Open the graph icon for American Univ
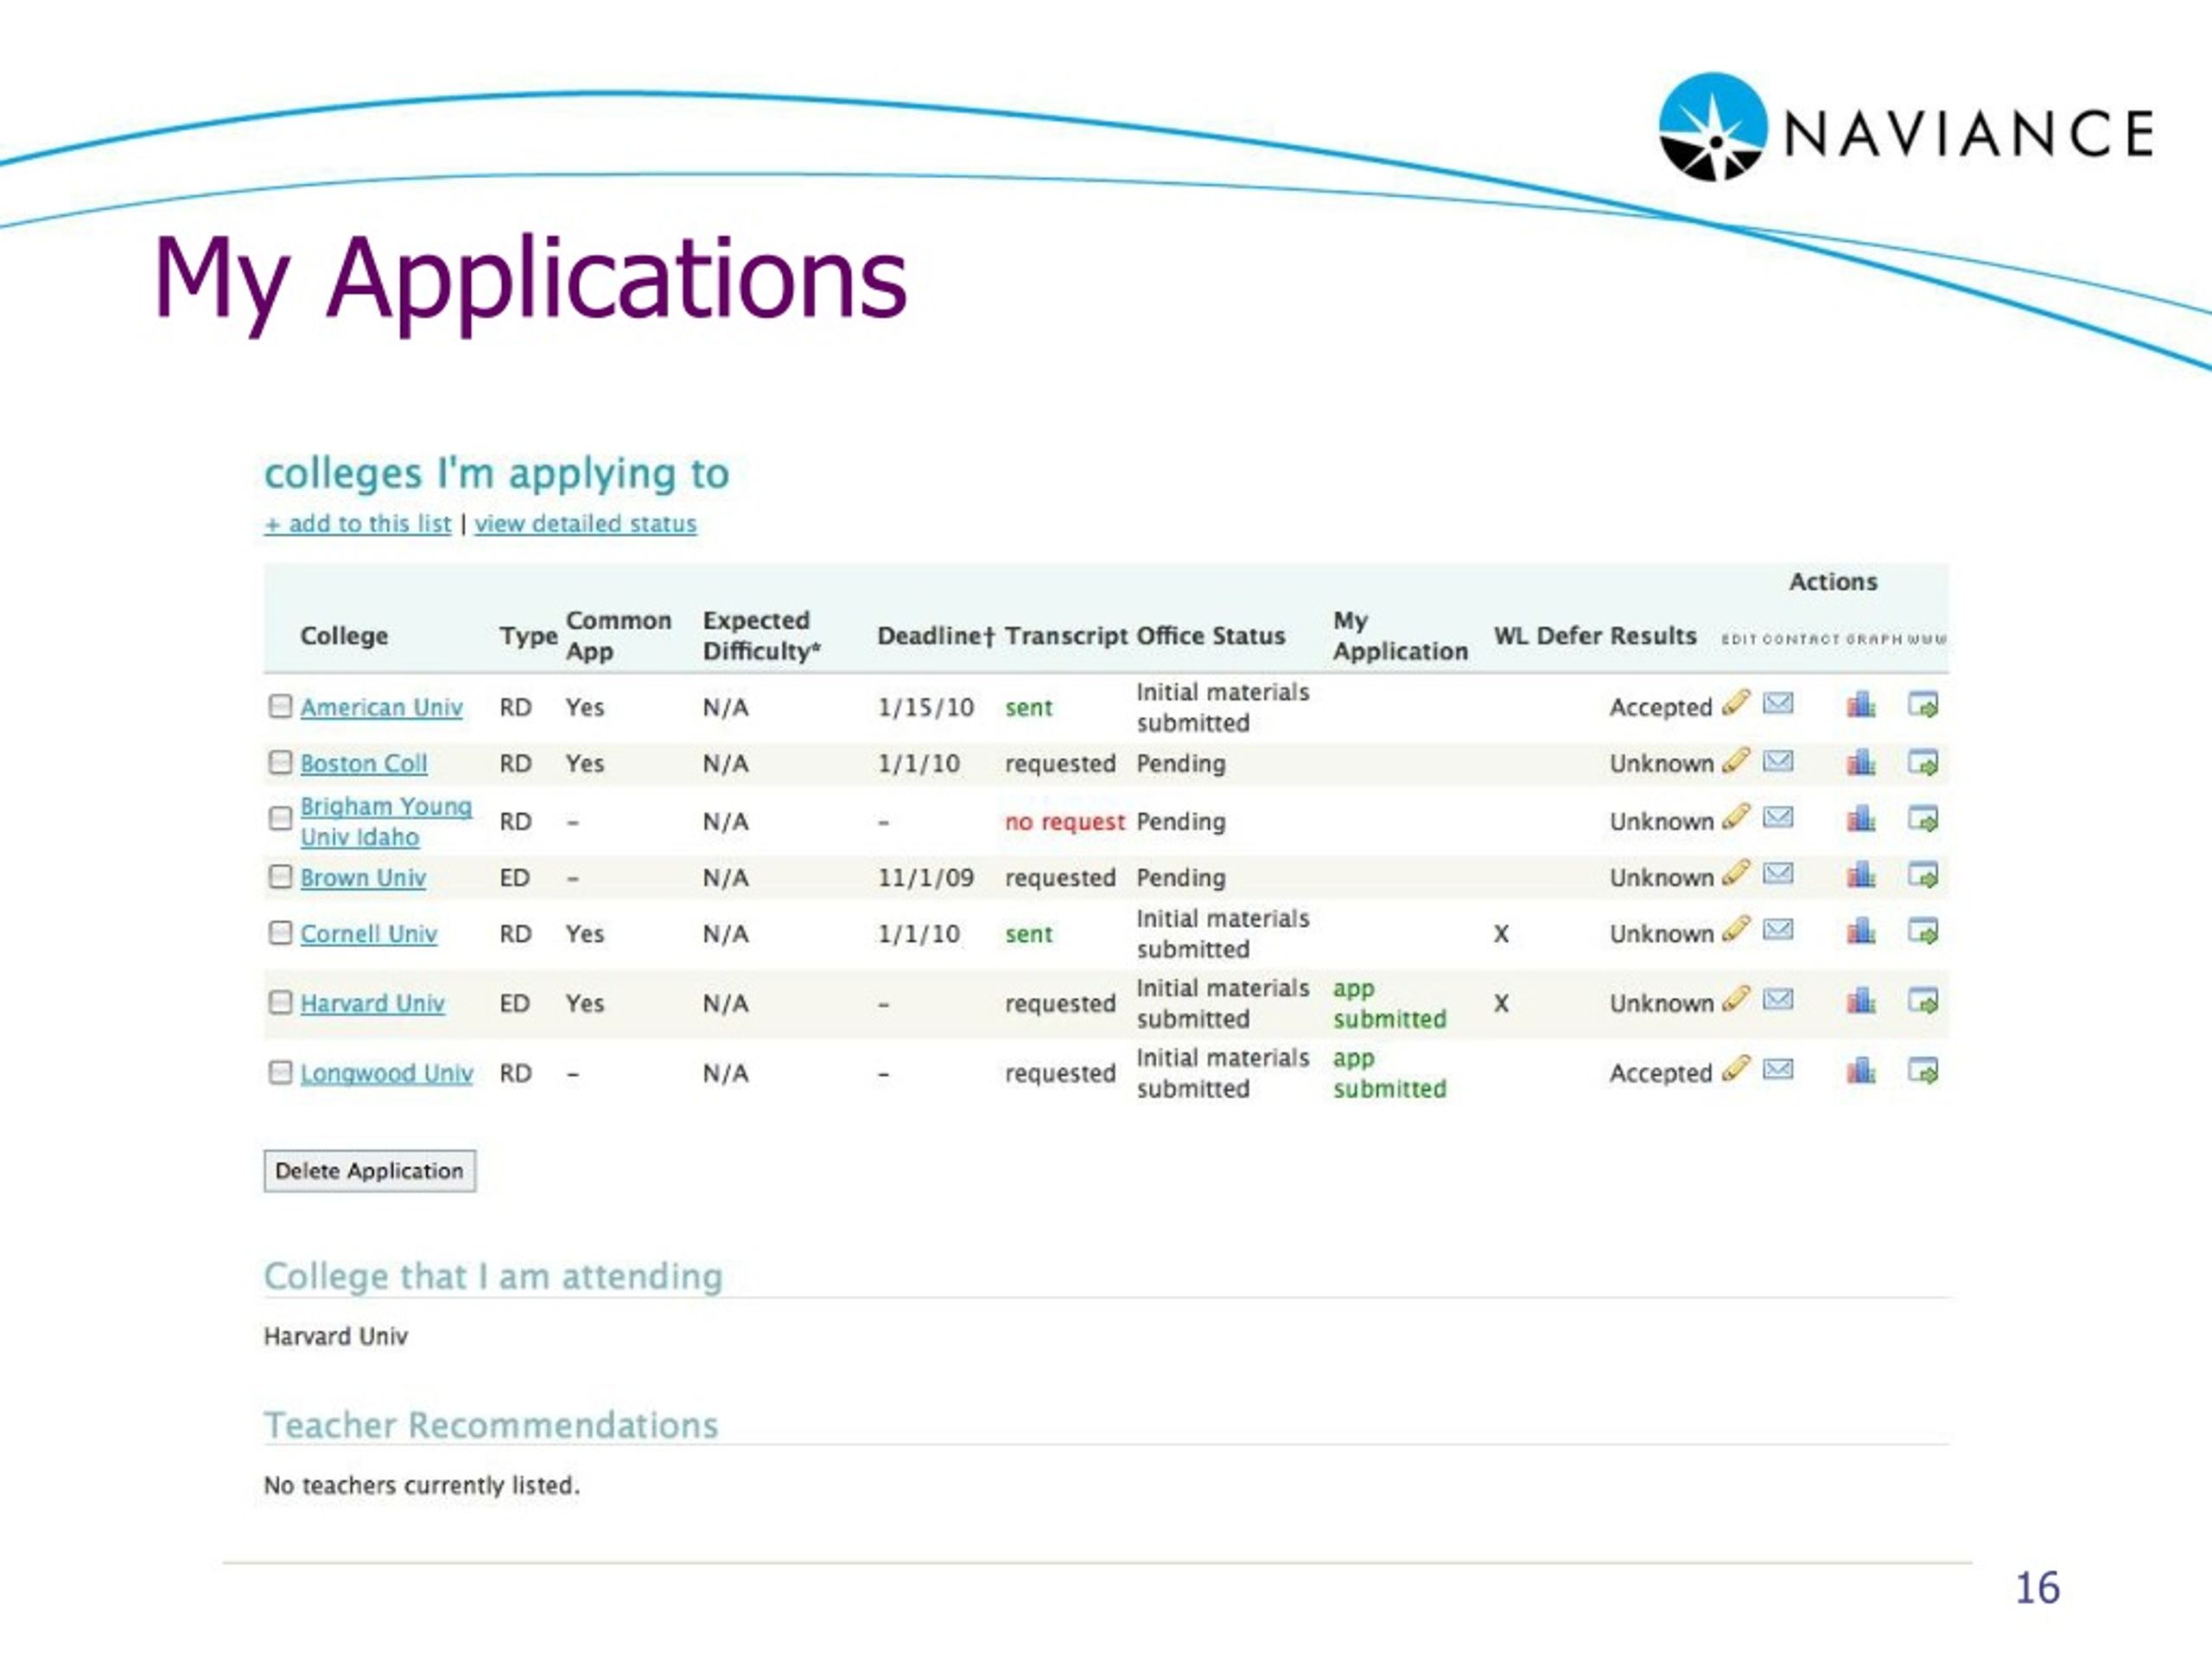 click(1860, 704)
